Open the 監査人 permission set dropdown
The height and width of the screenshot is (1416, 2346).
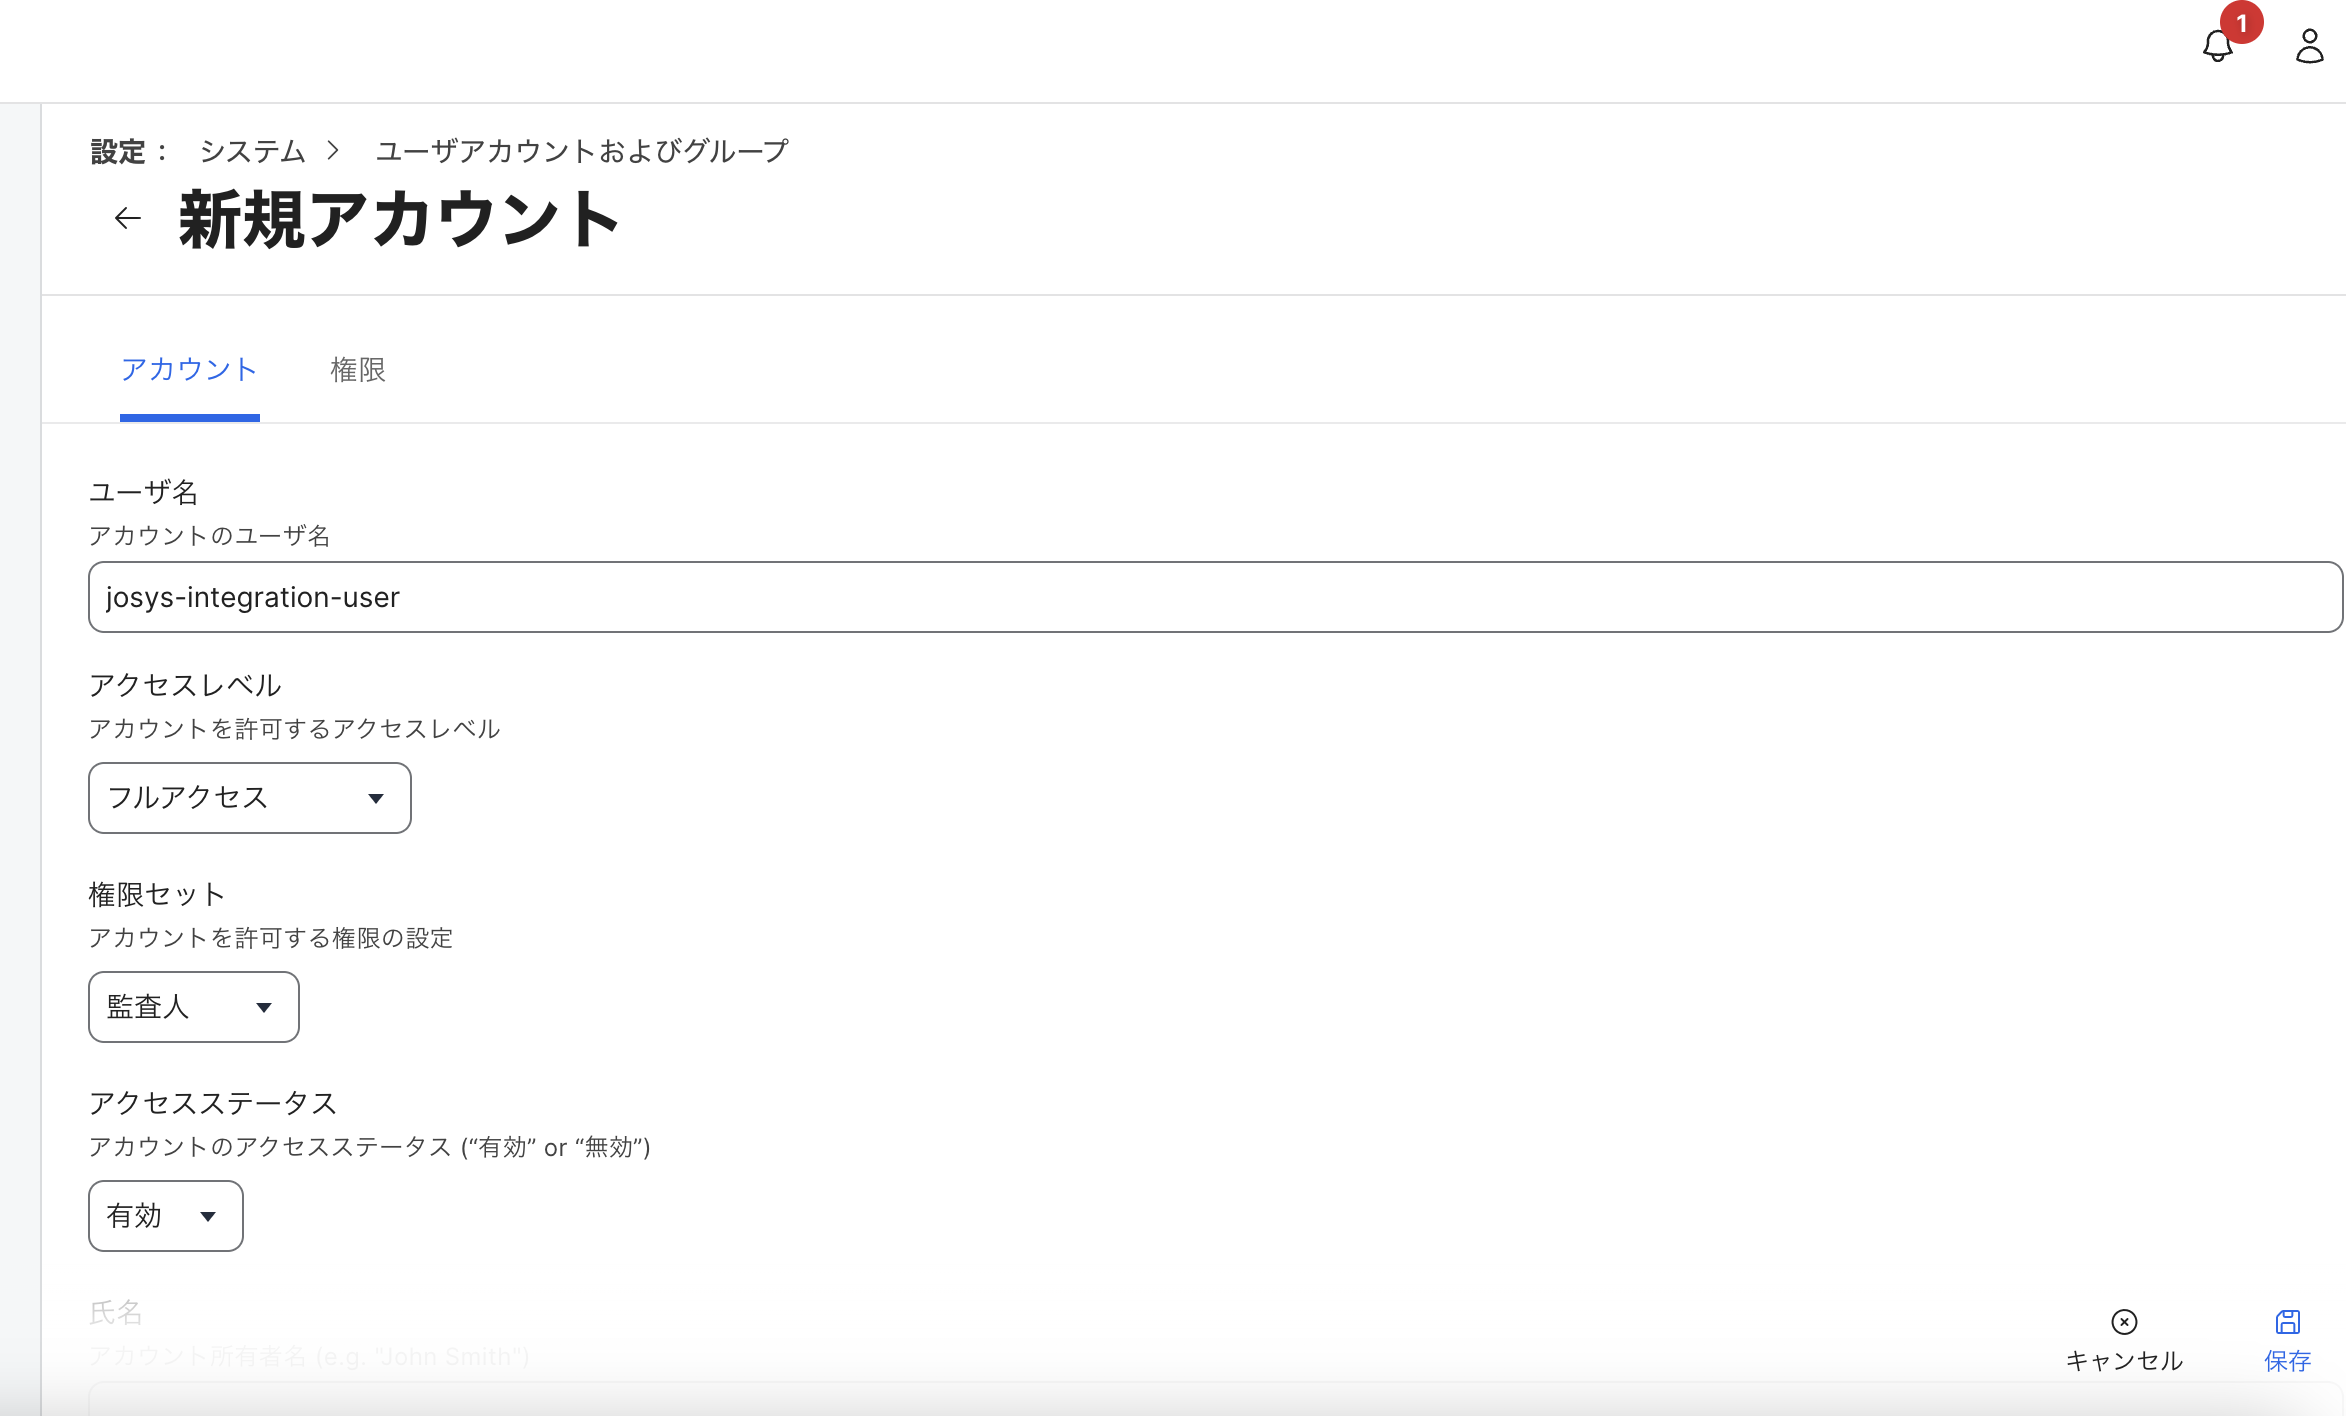coord(193,1007)
